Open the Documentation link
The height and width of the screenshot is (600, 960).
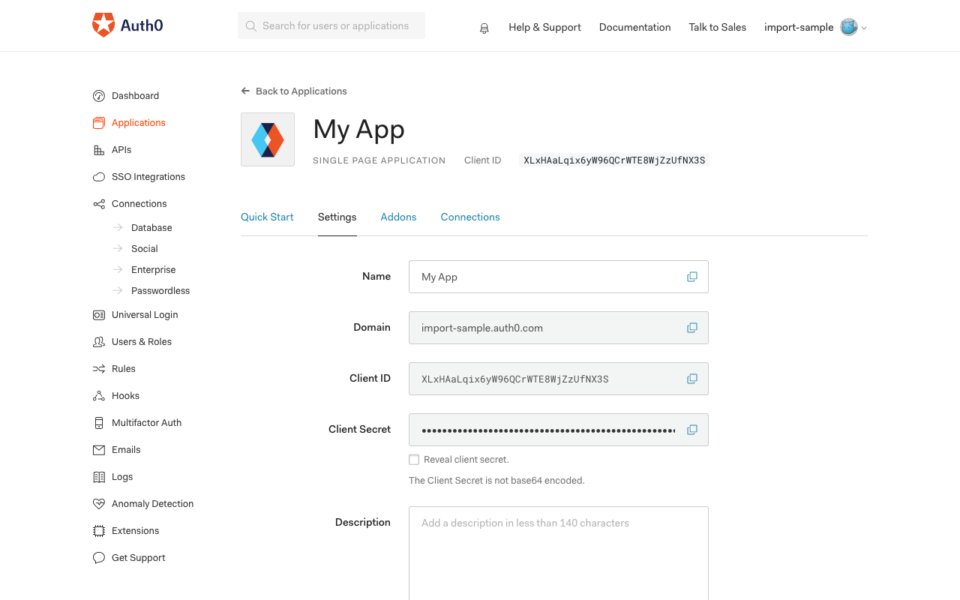point(634,27)
